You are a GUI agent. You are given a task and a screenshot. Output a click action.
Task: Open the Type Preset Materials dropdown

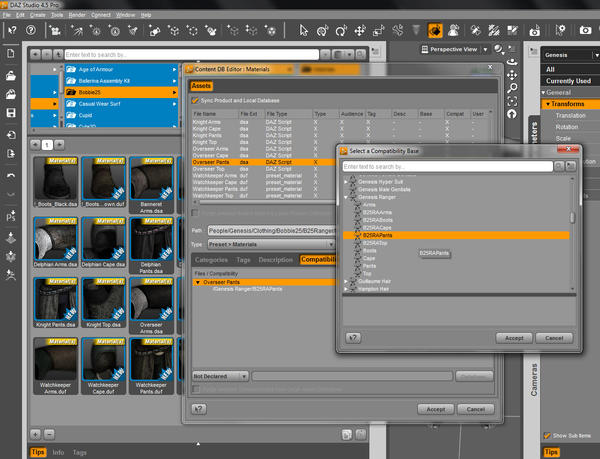pyautogui.click(x=271, y=244)
